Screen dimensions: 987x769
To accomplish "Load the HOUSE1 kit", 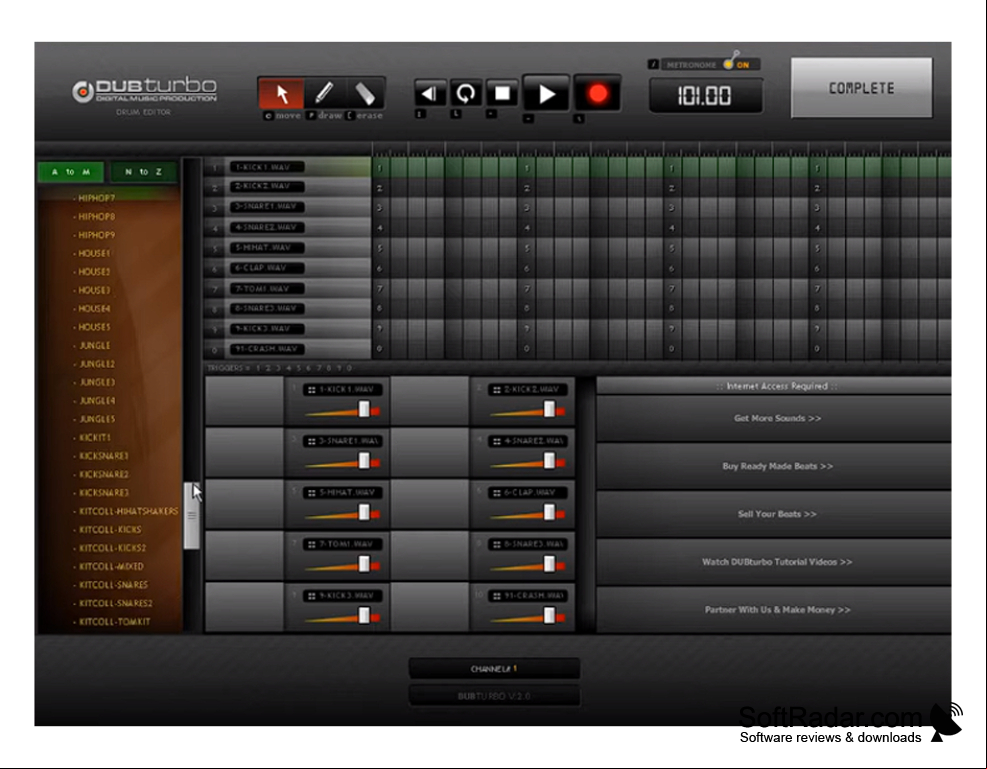I will tap(94, 254).
